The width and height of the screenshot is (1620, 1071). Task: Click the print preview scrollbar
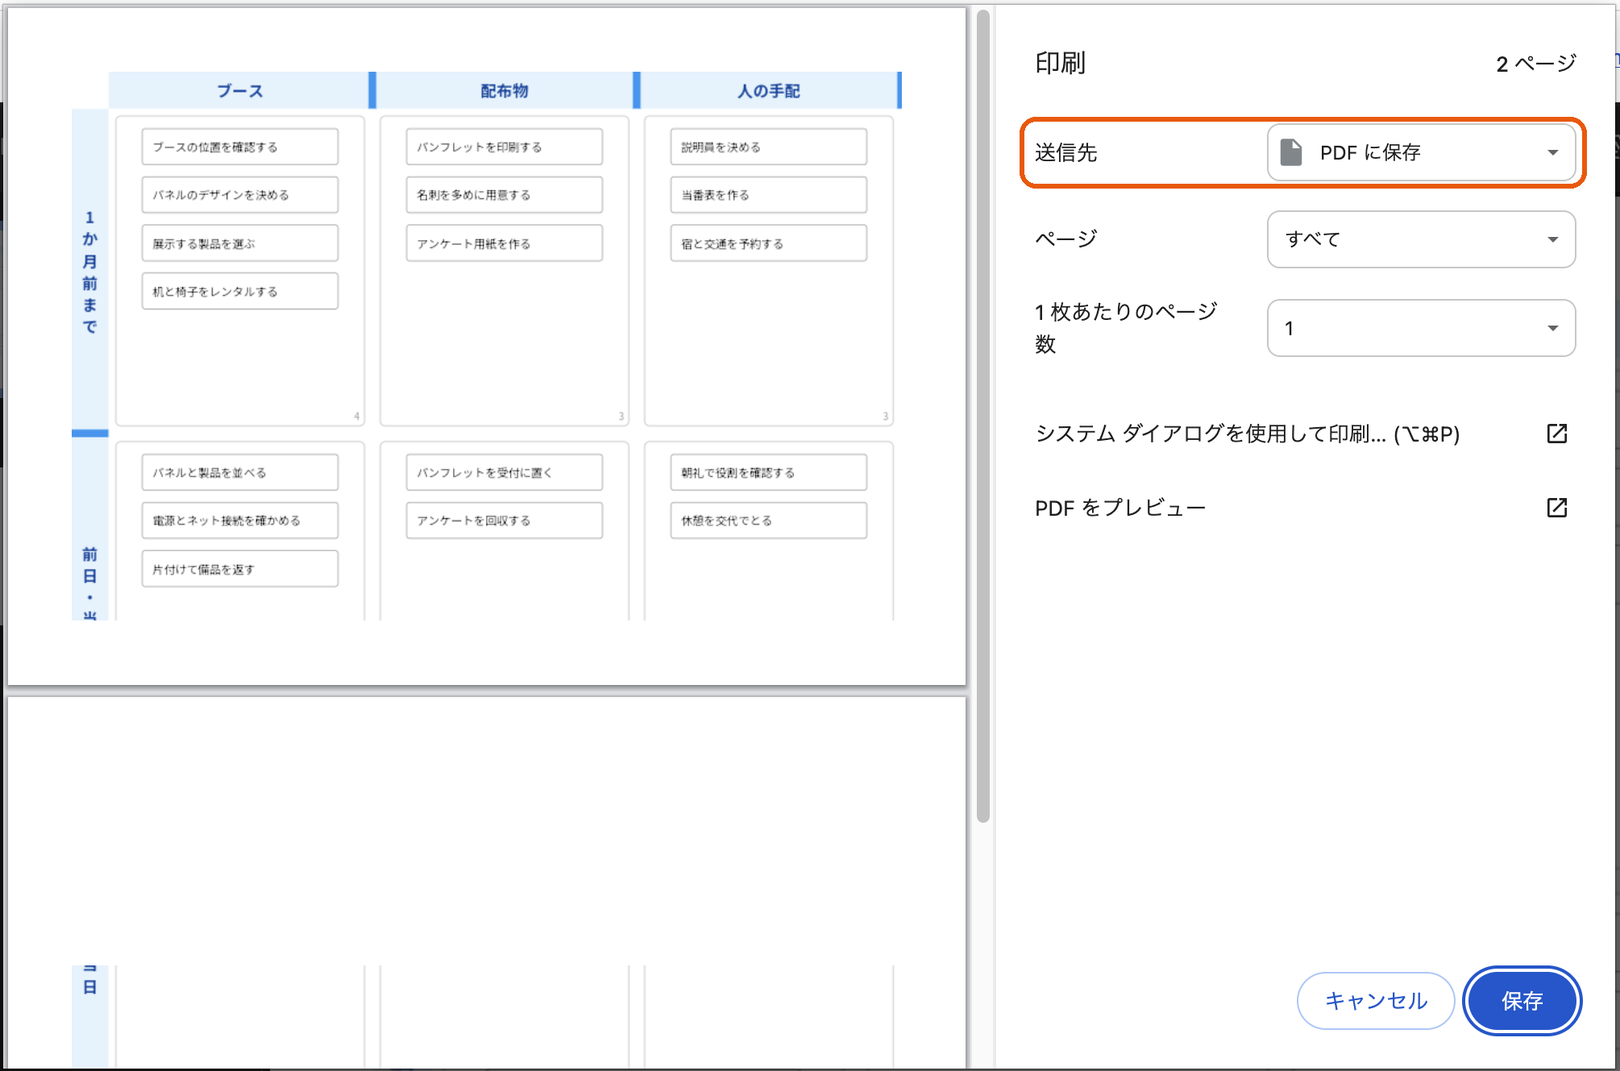tap(983, 416)
